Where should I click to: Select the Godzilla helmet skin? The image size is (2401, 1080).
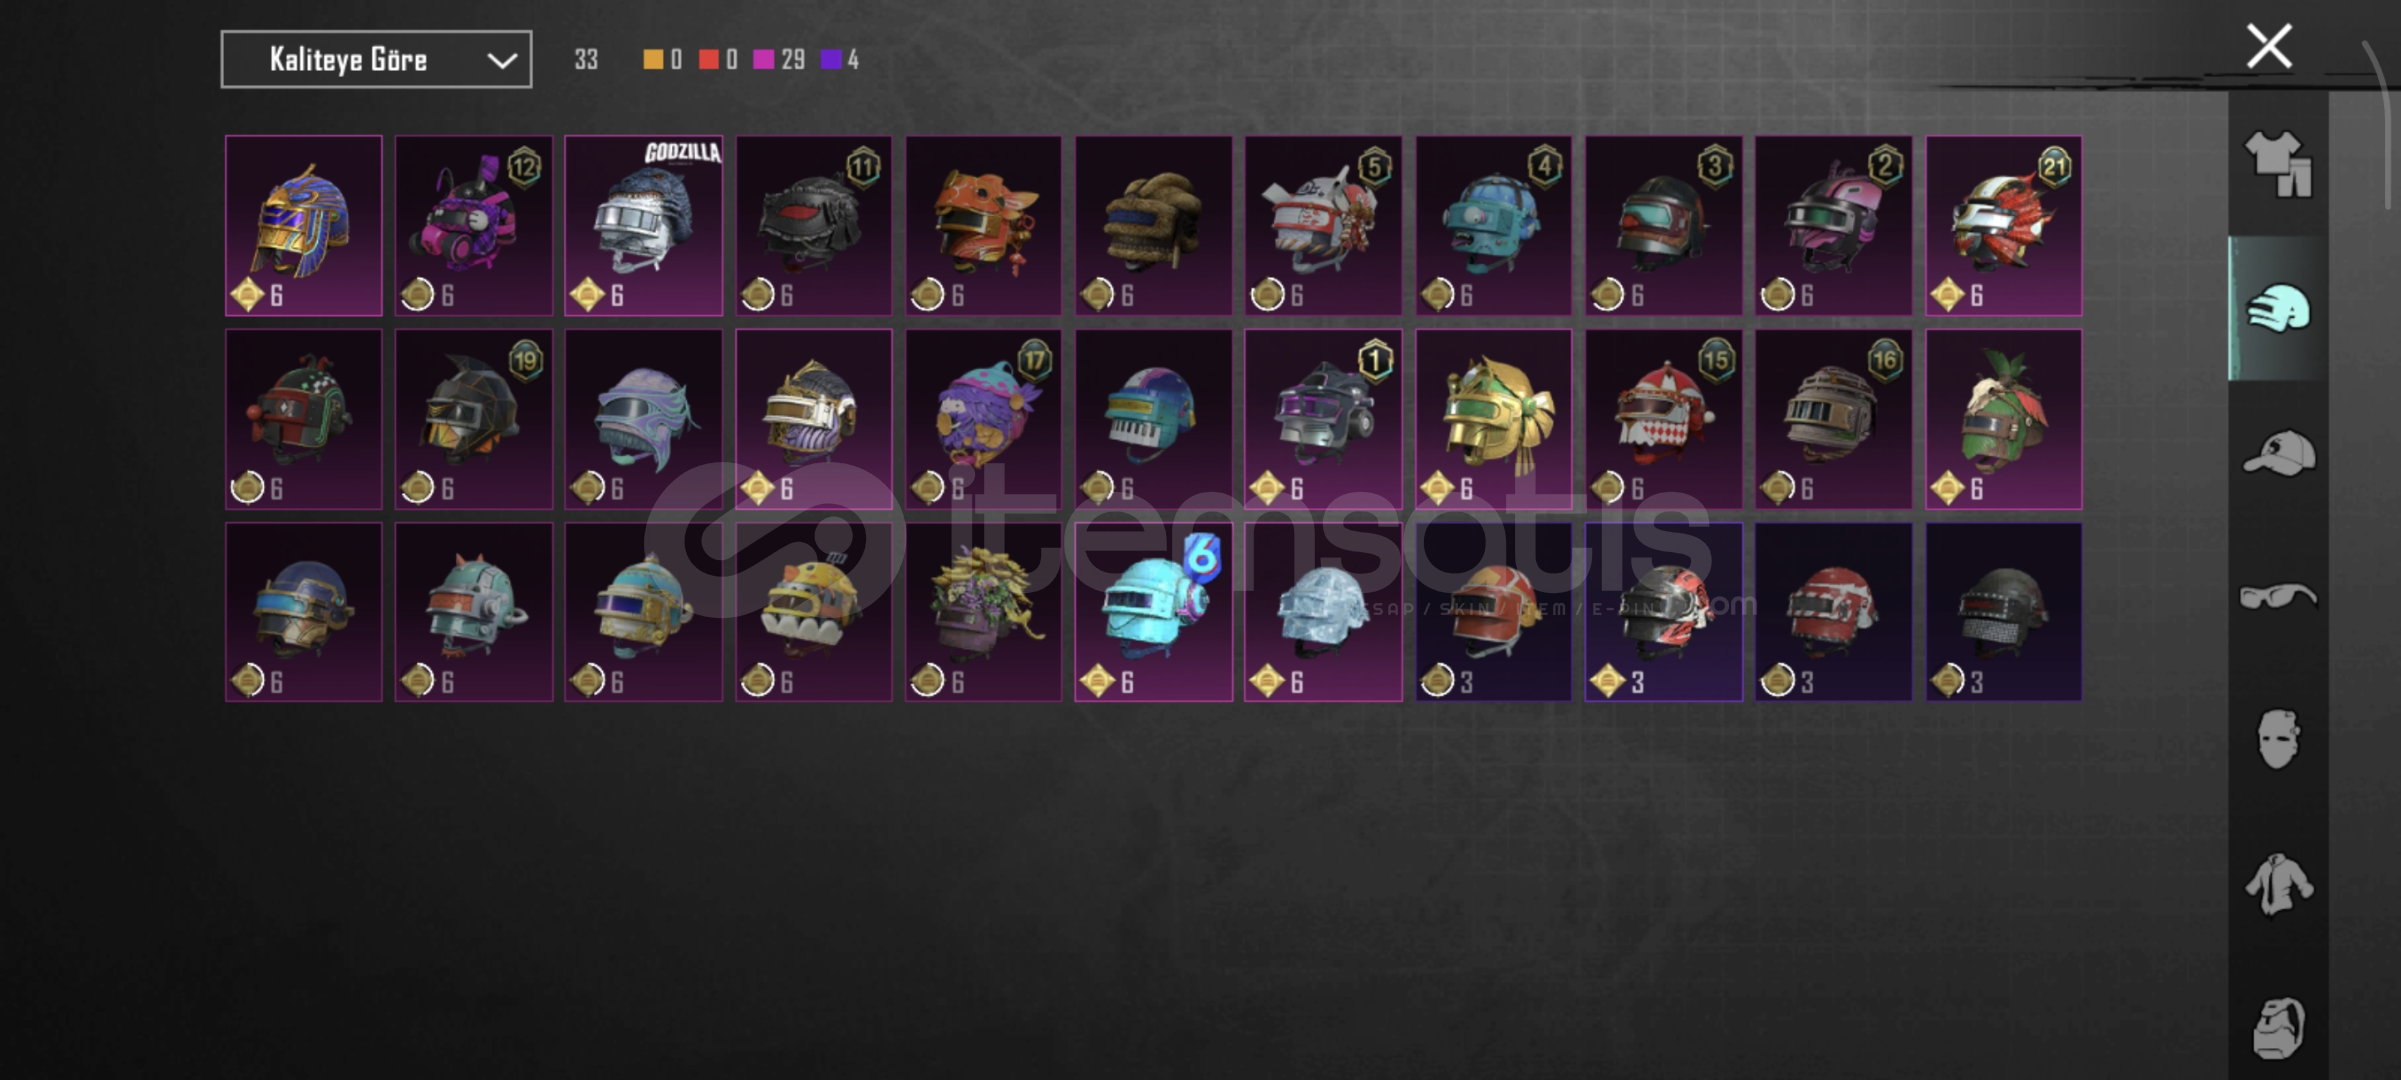(x=643, y=226)
